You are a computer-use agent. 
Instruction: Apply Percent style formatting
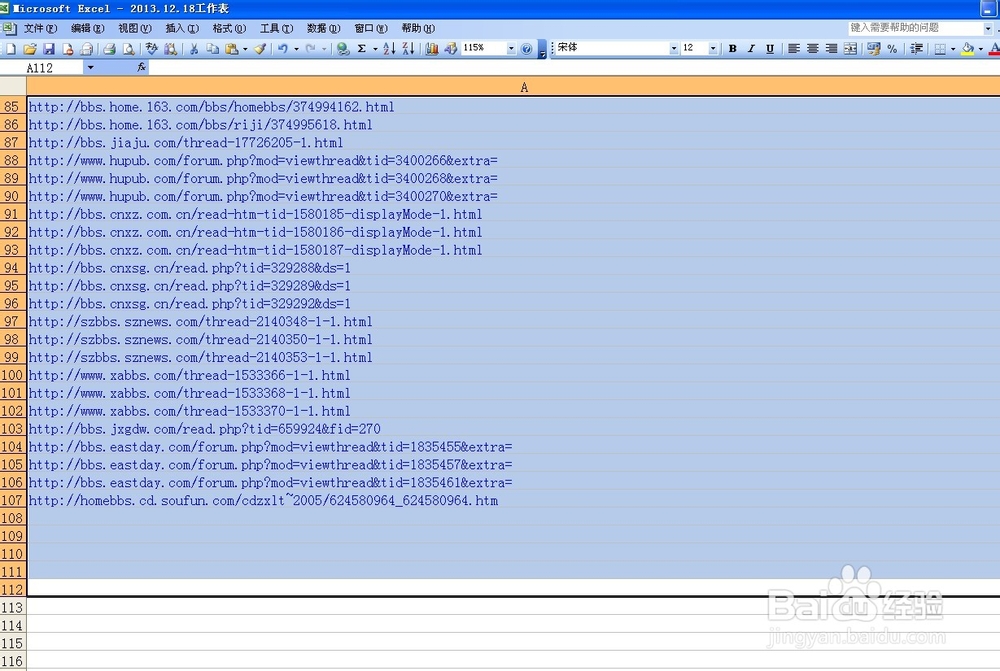(892, 48)
